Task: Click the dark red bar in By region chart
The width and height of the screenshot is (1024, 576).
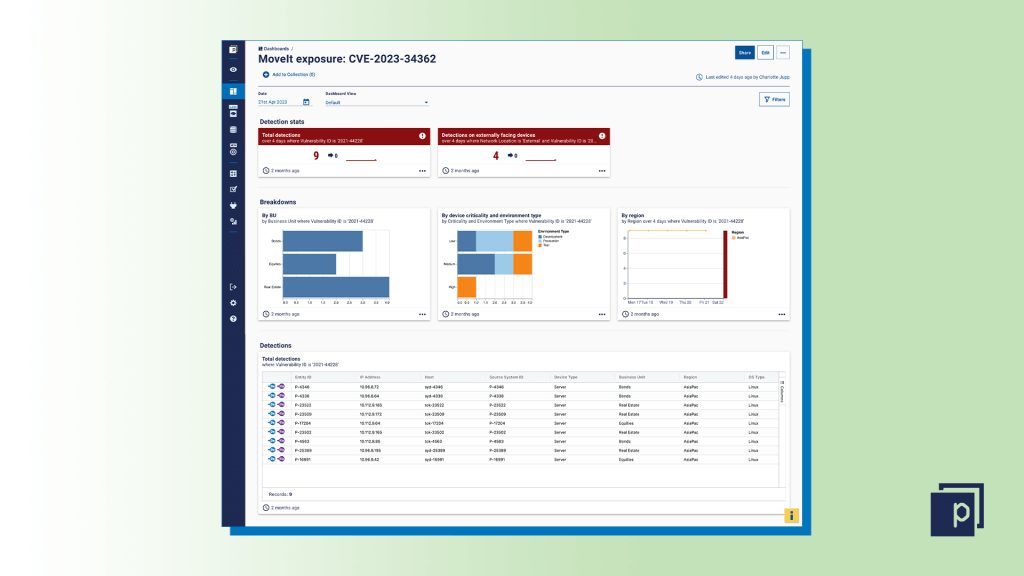Action: [725, 264]
